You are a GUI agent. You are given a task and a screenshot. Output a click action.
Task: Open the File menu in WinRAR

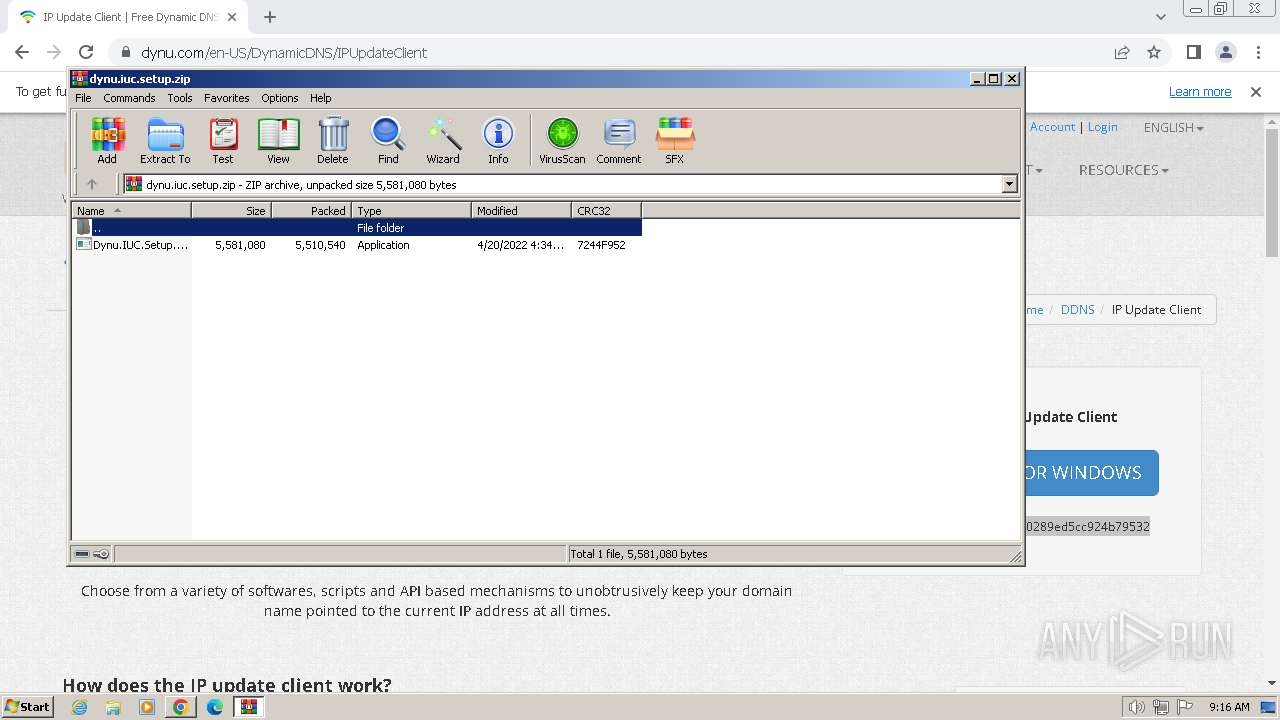click(x=83, y=98)
